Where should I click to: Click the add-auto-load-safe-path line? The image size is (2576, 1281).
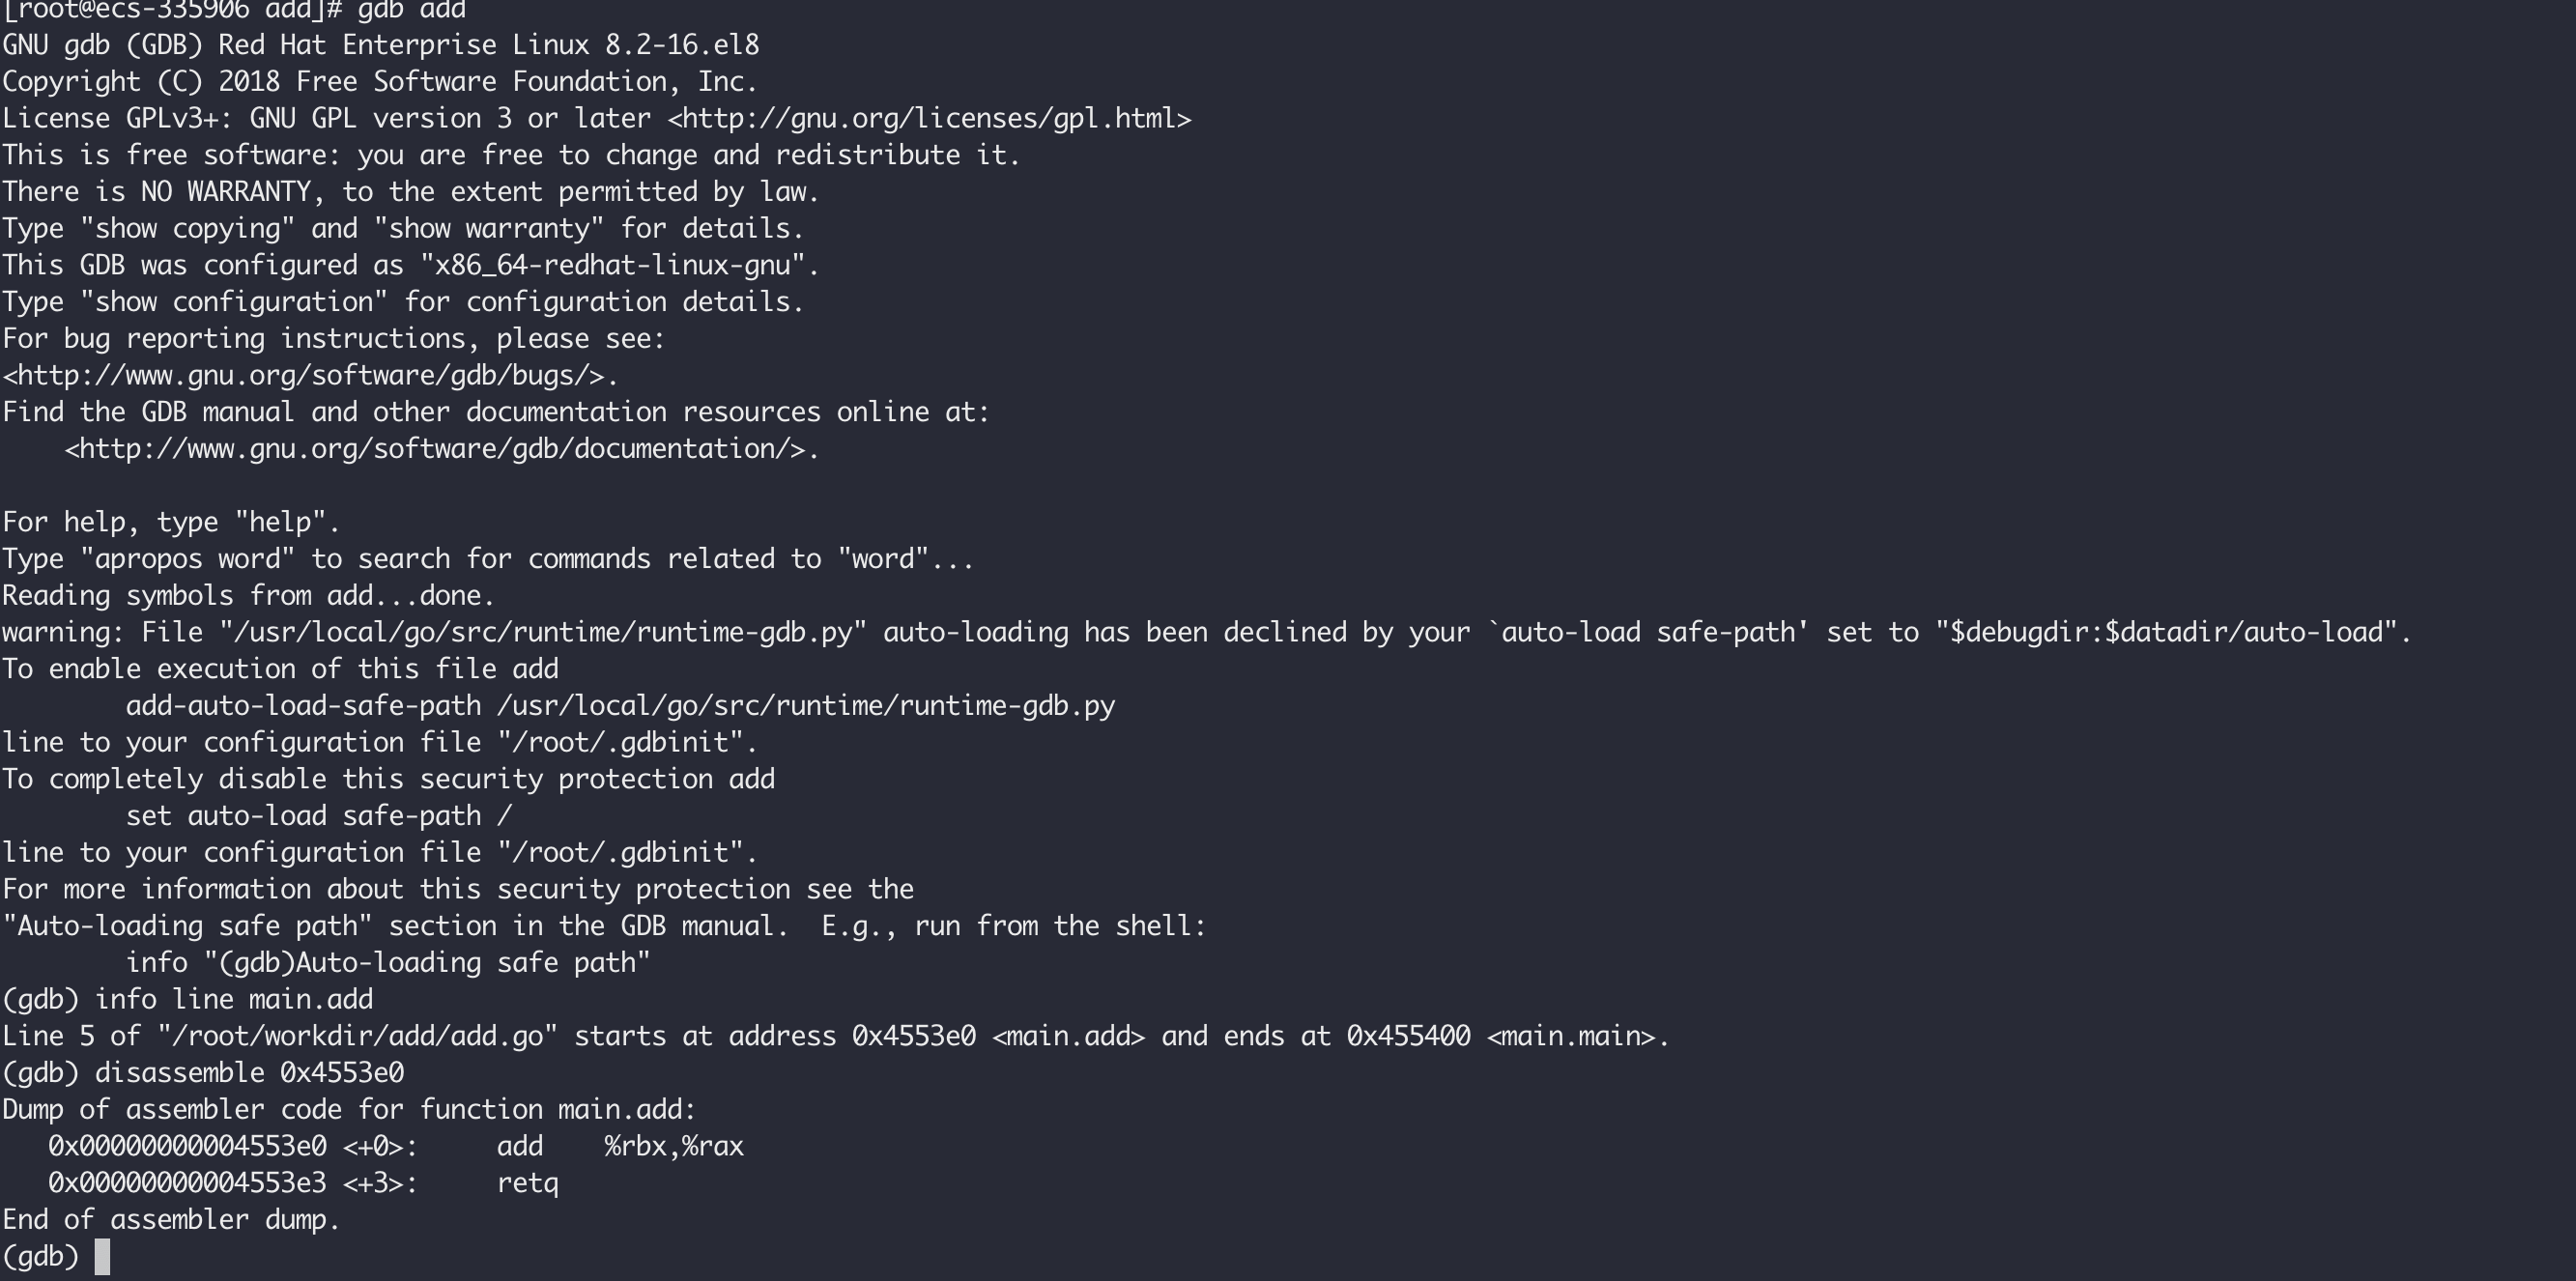(620, 706)
